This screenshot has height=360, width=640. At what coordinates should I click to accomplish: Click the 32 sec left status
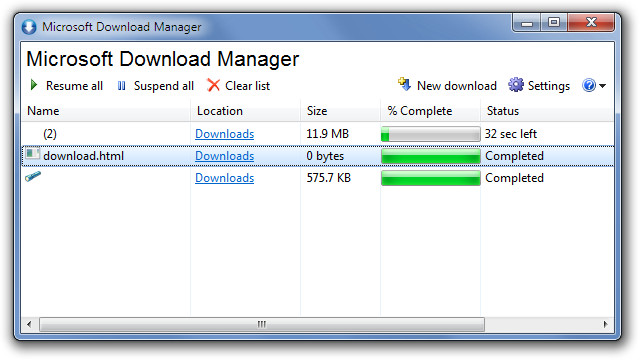[511, 134]
